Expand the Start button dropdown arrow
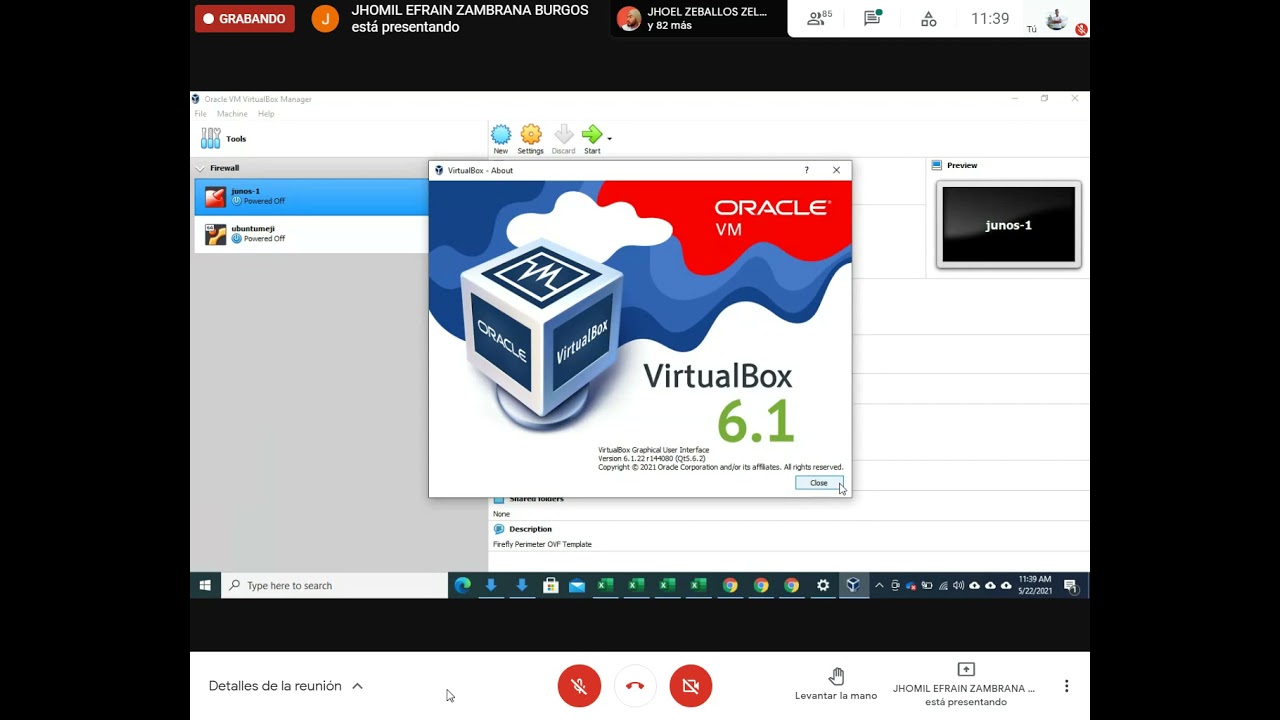The image size is (1280, 720). click(x=609, y=138)
